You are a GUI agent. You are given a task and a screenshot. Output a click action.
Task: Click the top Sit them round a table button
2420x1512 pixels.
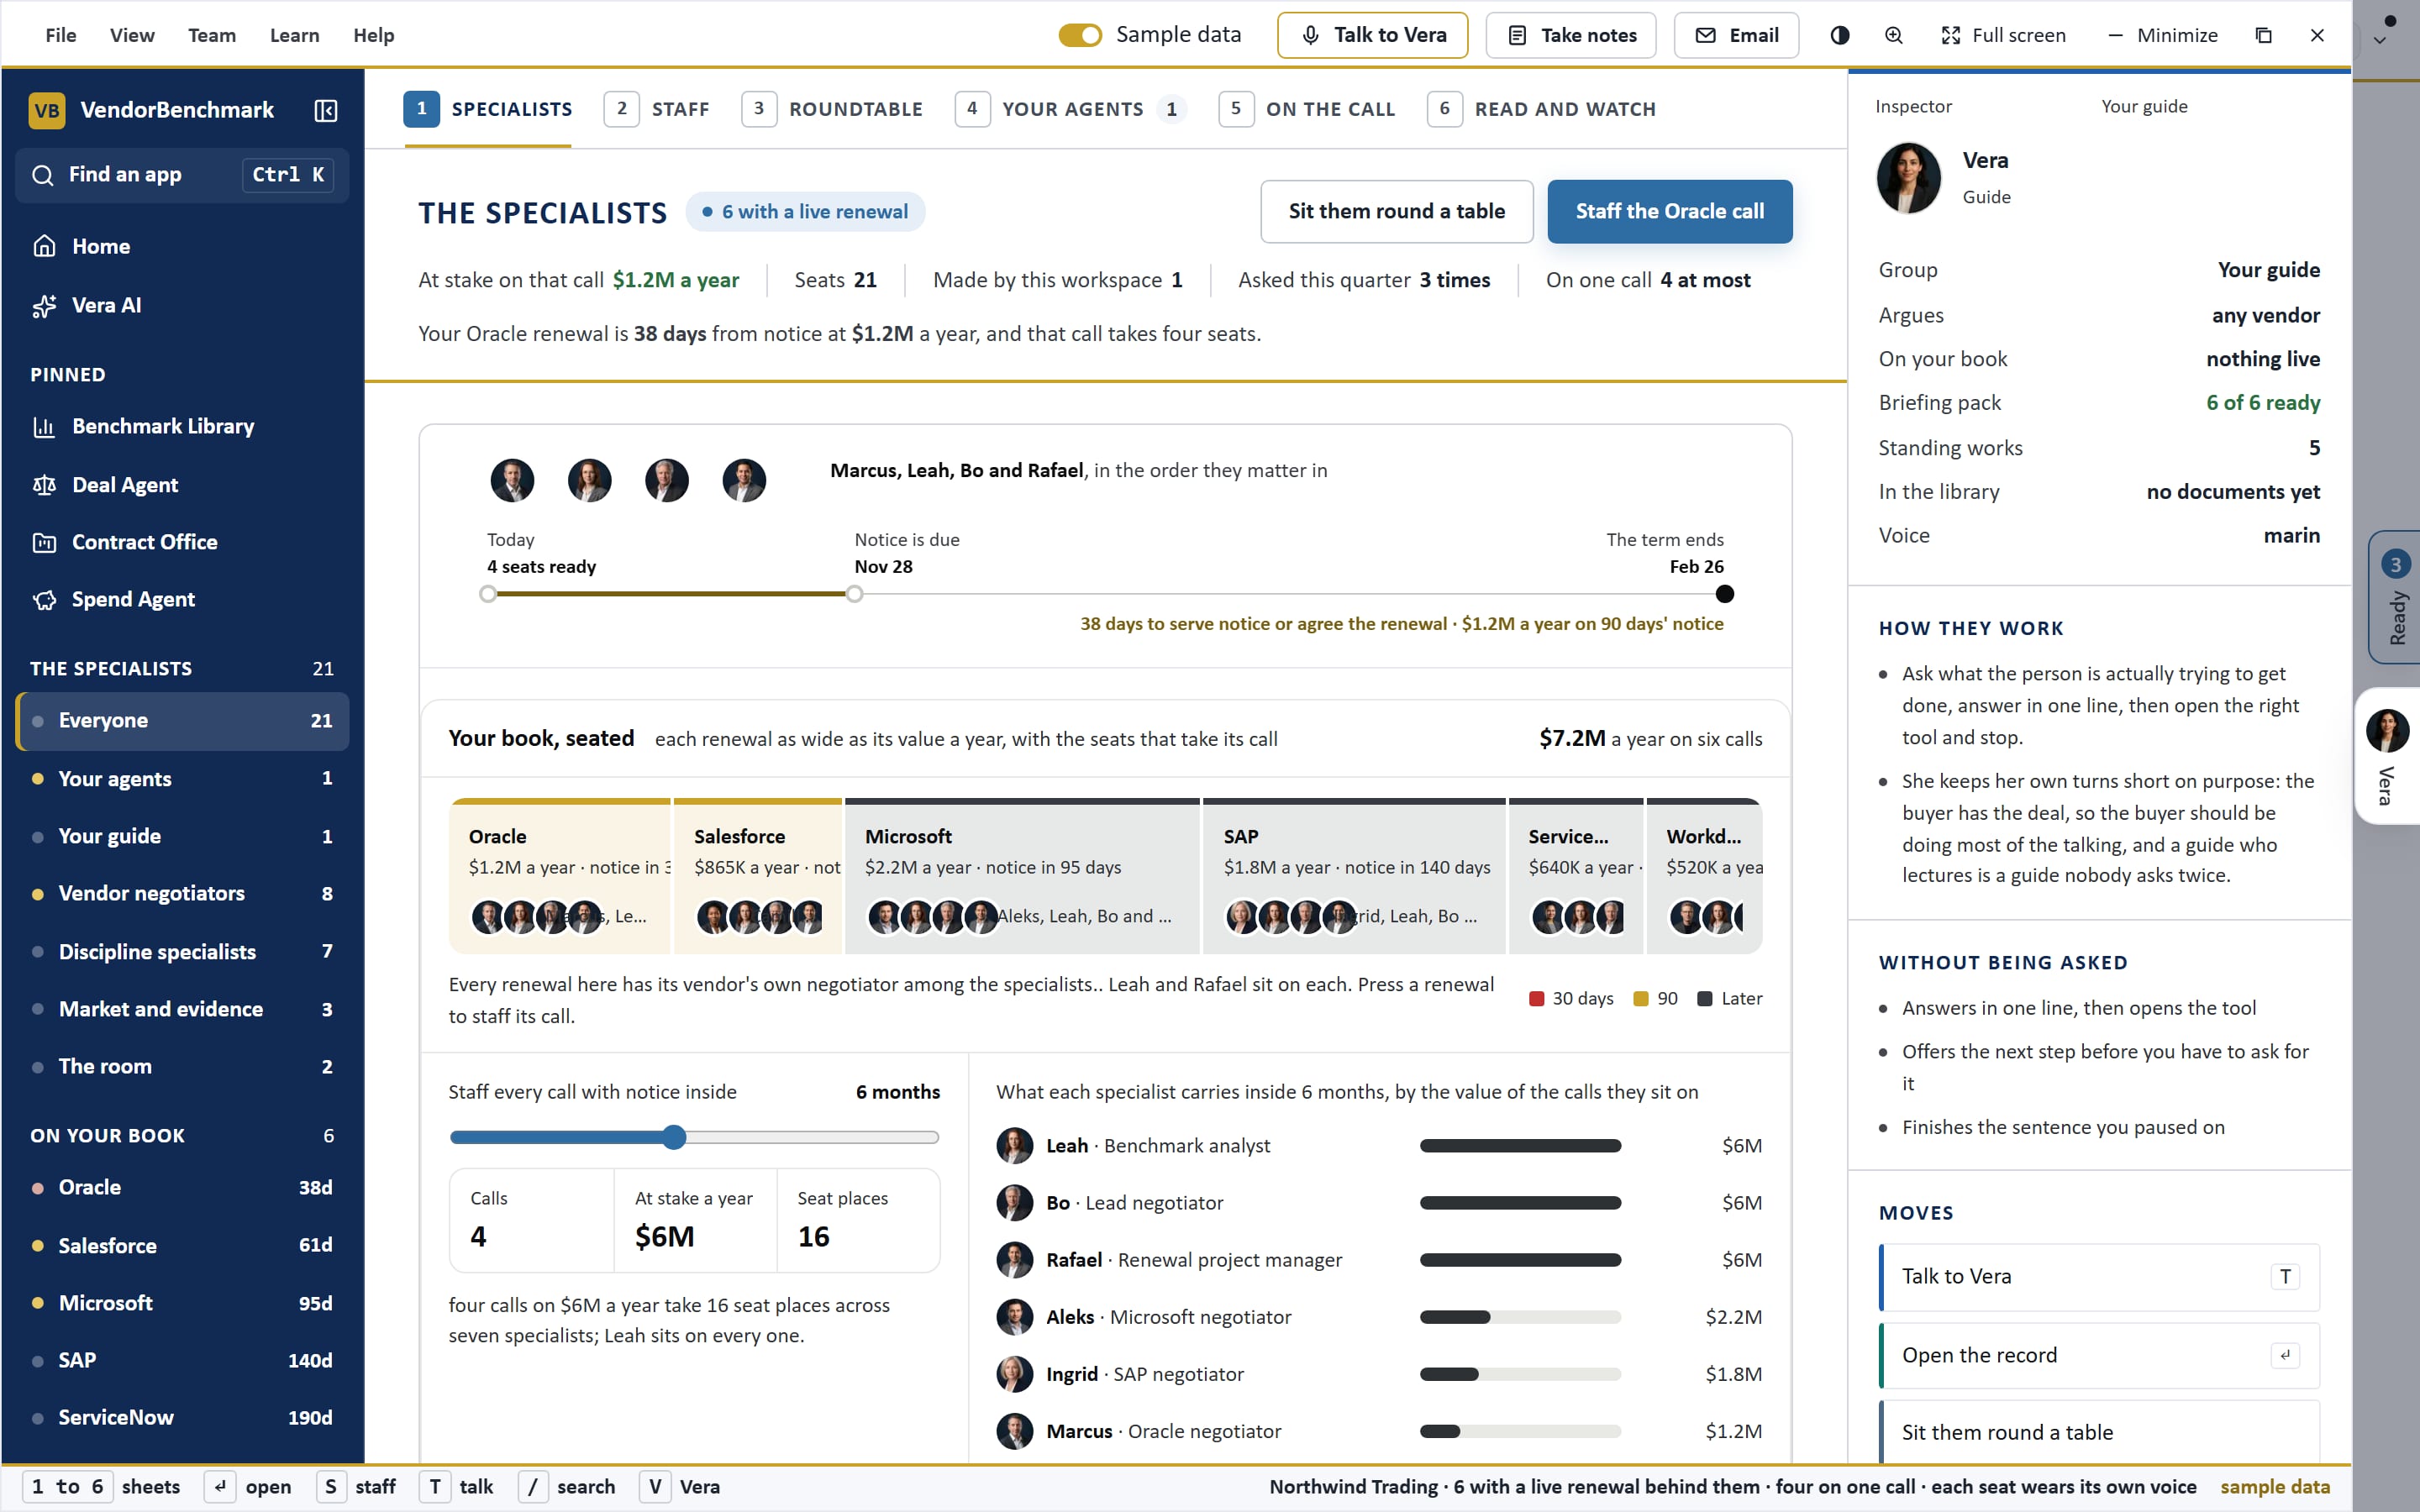point(1397,211)
